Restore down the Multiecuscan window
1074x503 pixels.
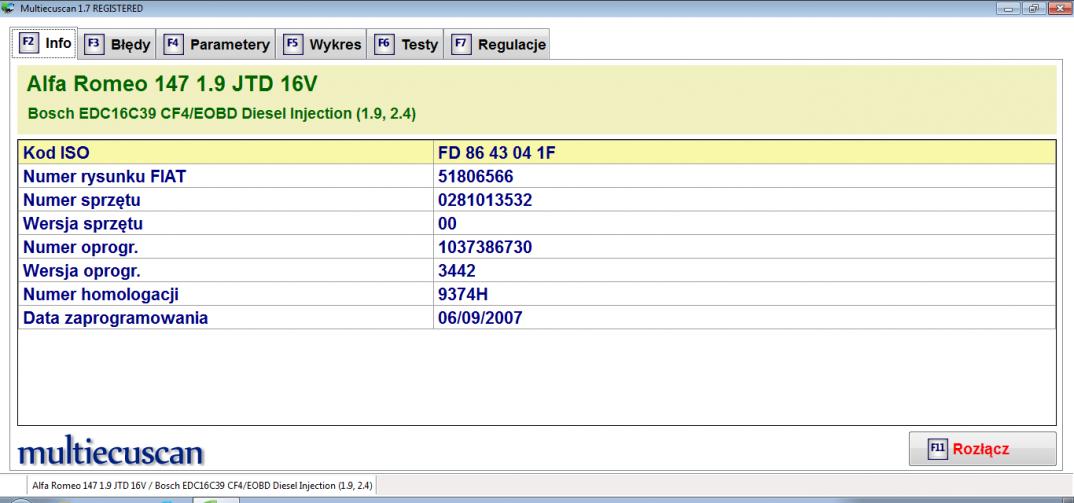click(x=1034, y=8)
